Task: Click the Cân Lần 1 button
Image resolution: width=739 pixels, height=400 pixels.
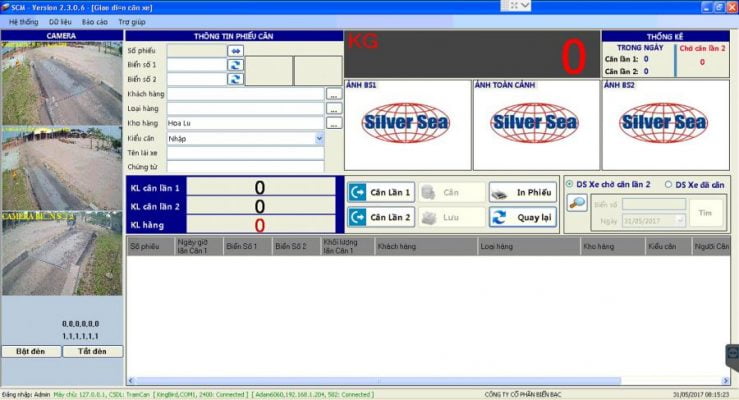Action: point(381,192)
